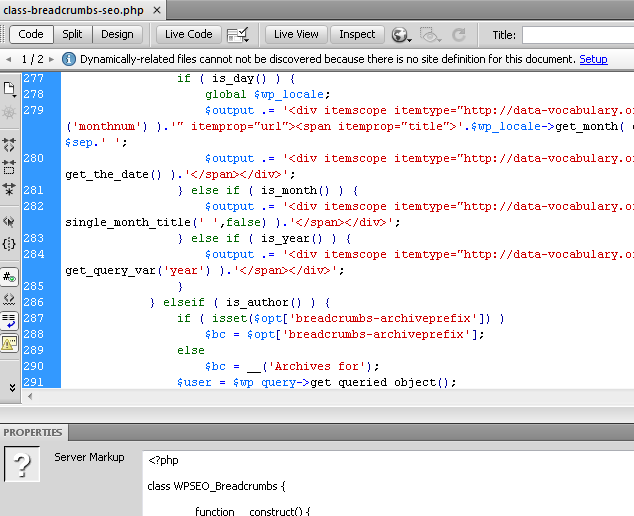Click the blue info icon
This screenshot has width=634, height=516.
coord(69,59)
